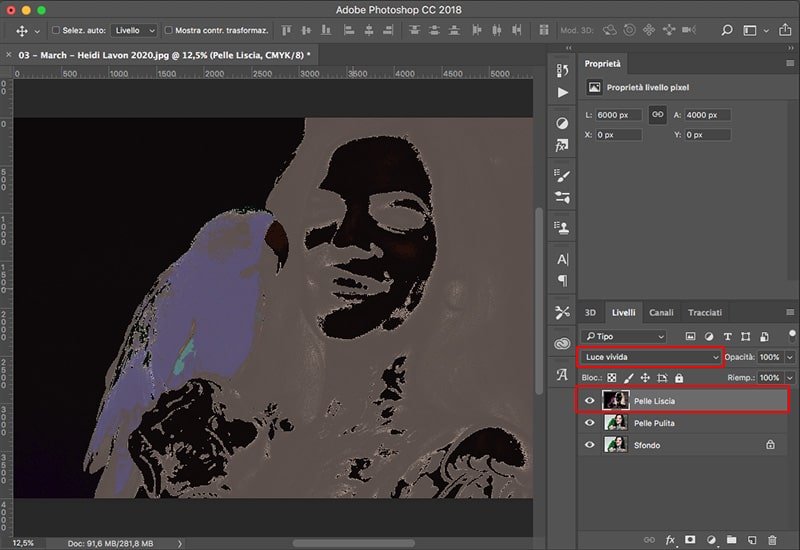The image size is (800, 550).
Task: Hide the Pelle Pulita layer
Action: [x=589, y=423]
